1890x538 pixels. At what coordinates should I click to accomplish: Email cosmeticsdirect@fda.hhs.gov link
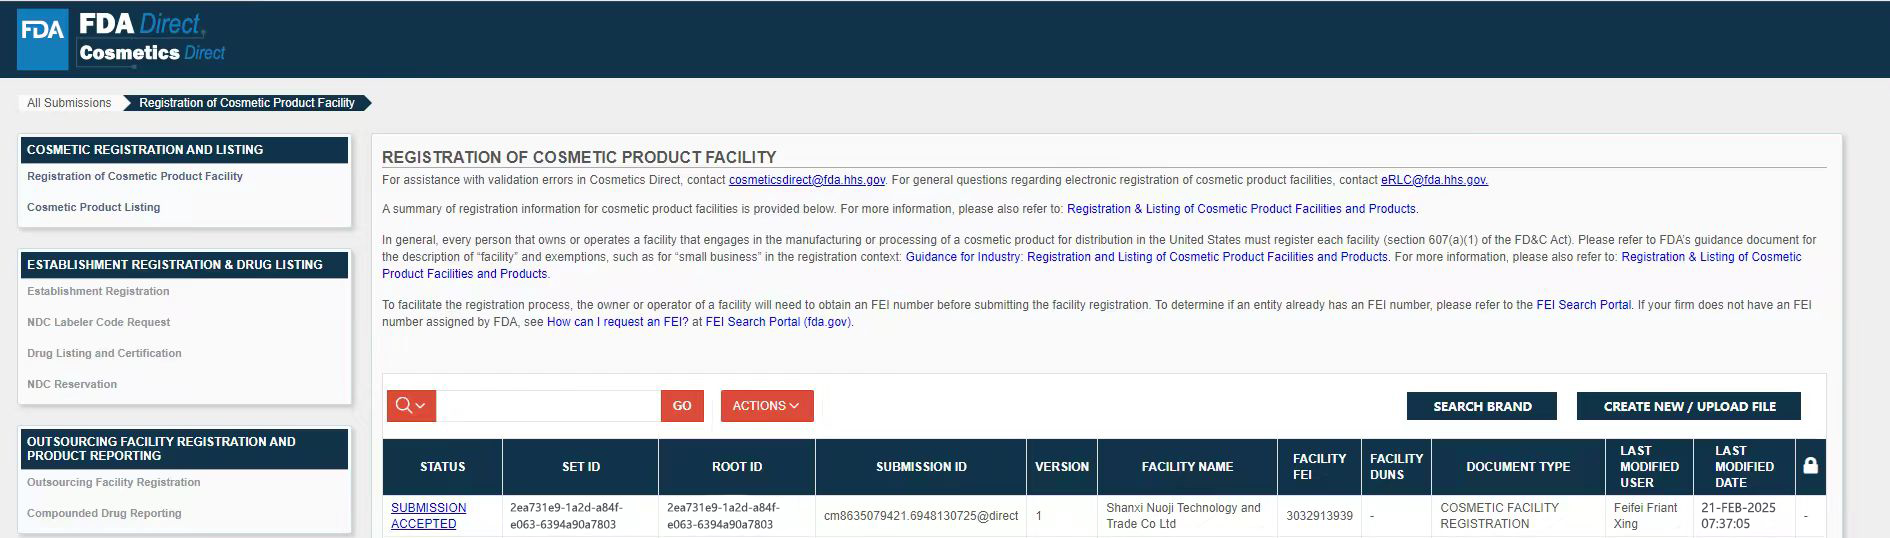(x=807, y=180)
